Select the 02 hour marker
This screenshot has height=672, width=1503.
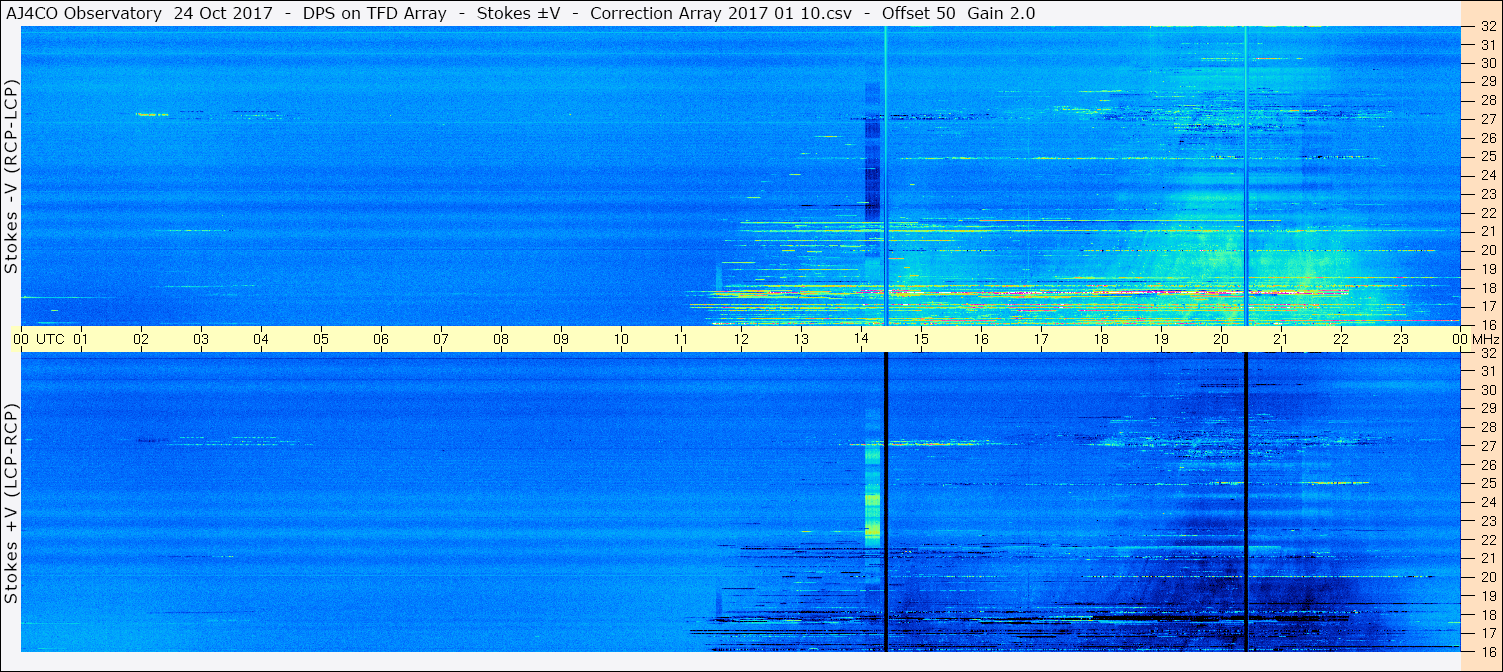click(141, 339)
